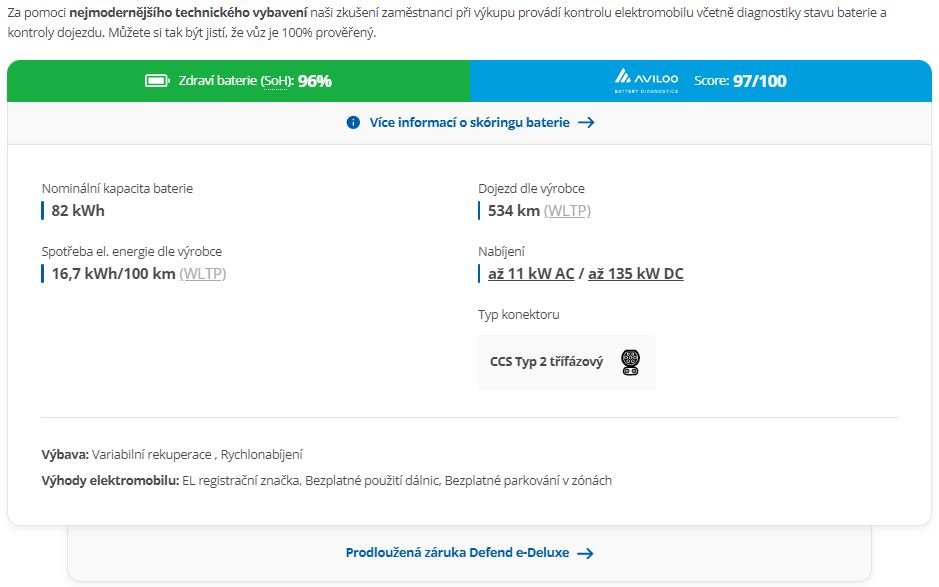Click the AVILOO Battery Diagnostics logo

point(646,81)
